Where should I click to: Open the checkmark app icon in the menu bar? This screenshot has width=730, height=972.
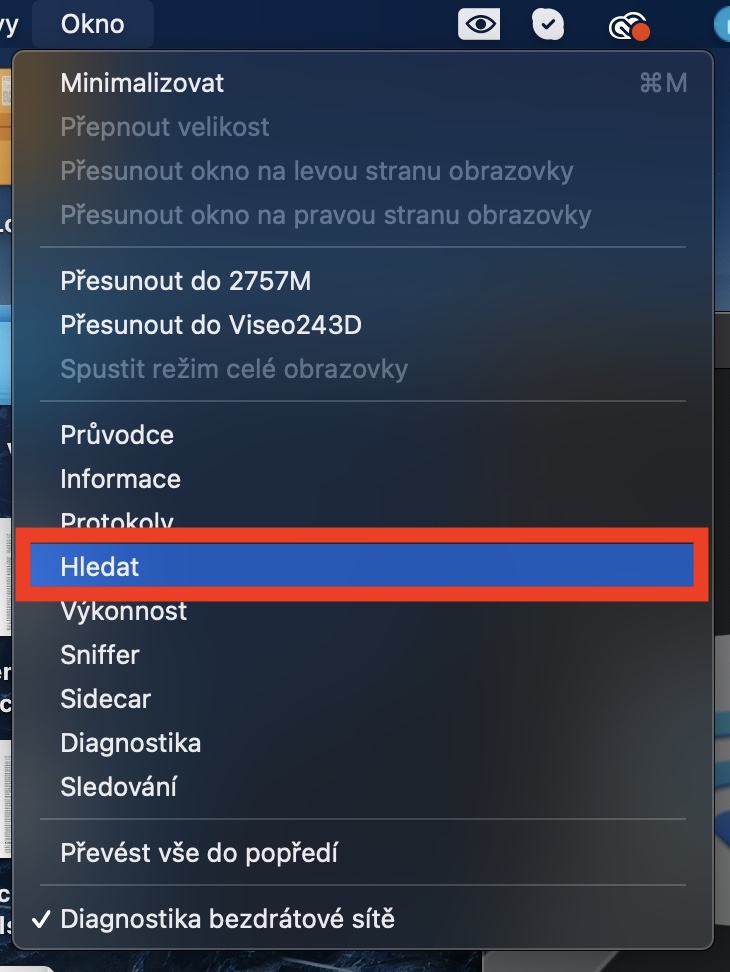(x=548, y=24)
